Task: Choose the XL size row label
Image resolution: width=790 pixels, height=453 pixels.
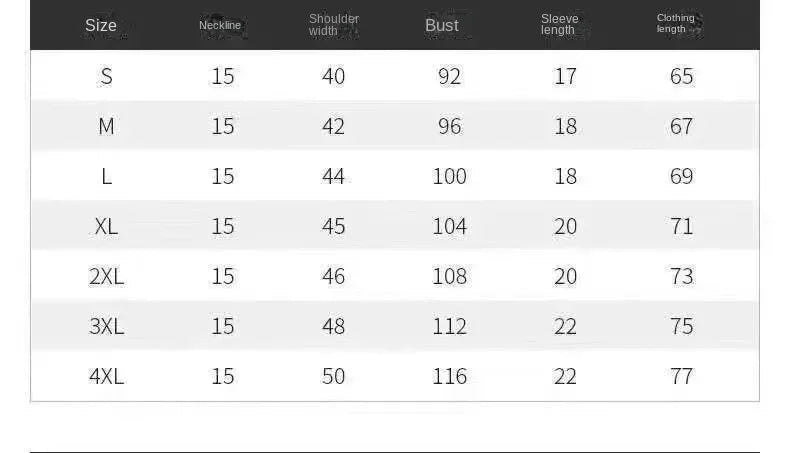Action: 106,226
